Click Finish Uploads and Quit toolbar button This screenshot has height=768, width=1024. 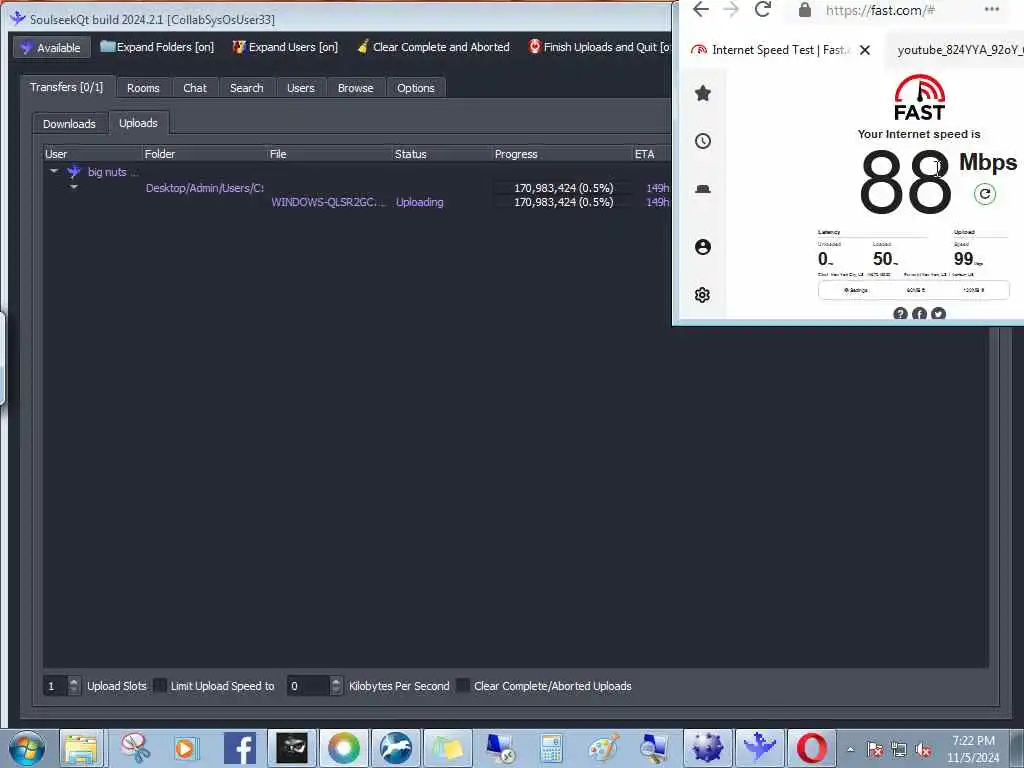click(598, 47)
